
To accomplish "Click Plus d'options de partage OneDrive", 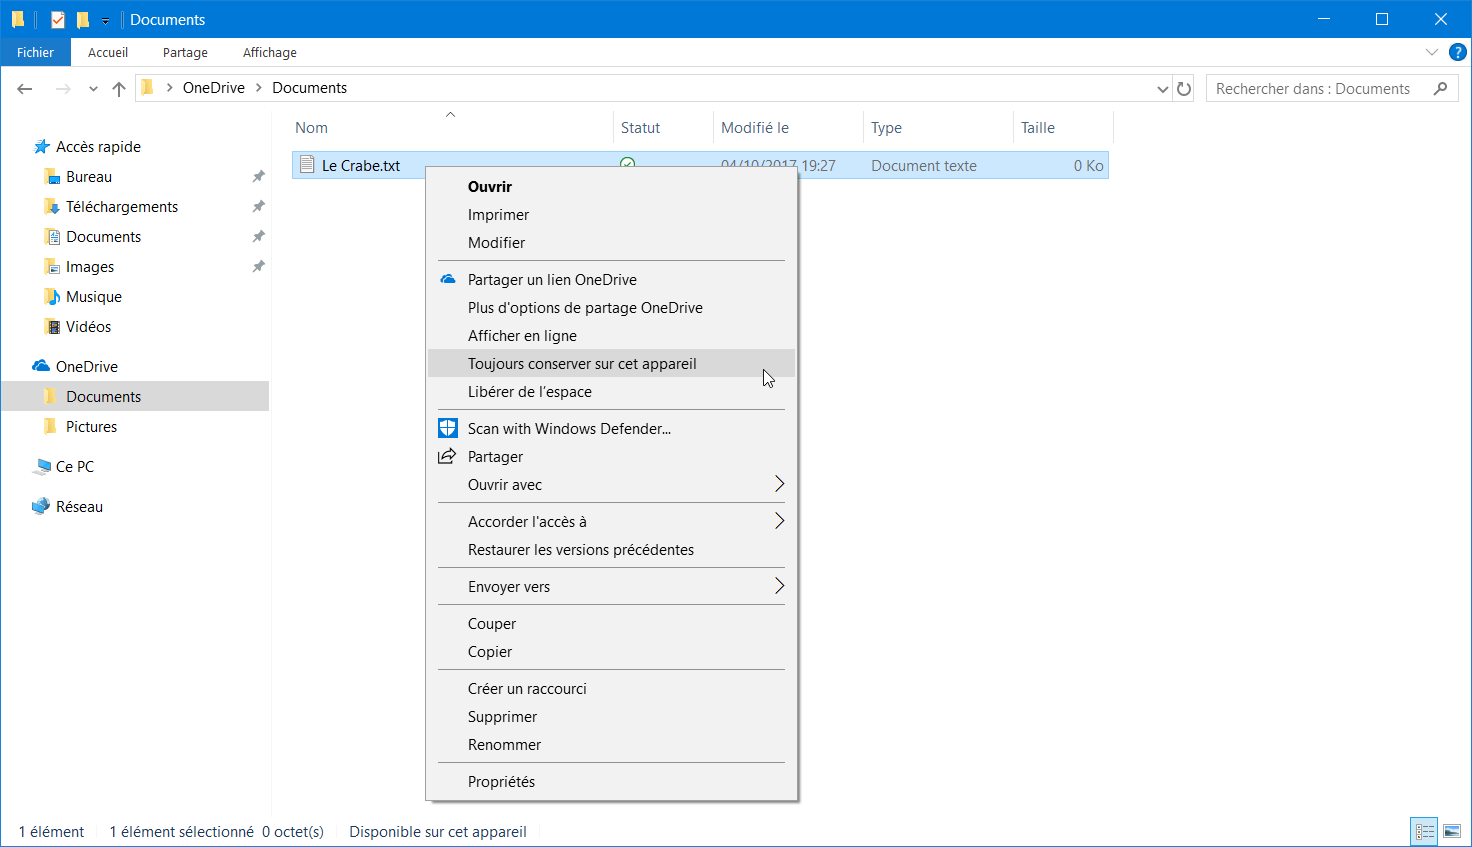I will tap(611, 308).
